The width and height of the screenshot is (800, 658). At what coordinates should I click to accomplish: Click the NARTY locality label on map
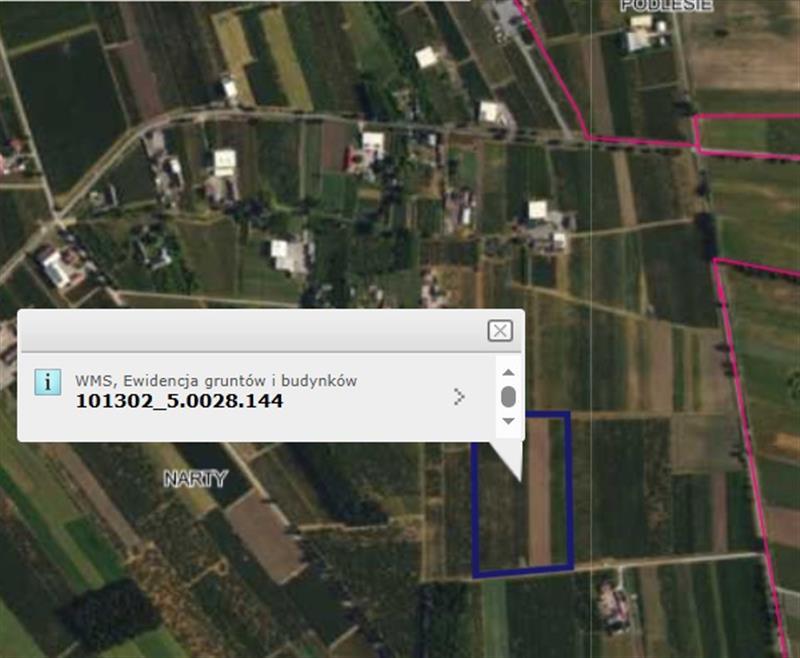coord(195,479)
